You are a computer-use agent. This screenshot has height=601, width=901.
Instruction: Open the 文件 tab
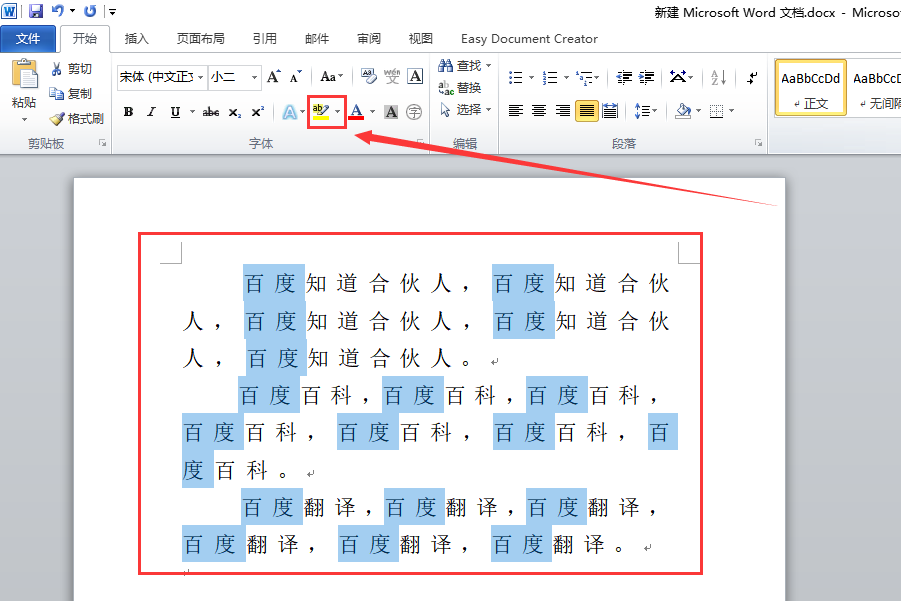[x=28, y=39]
